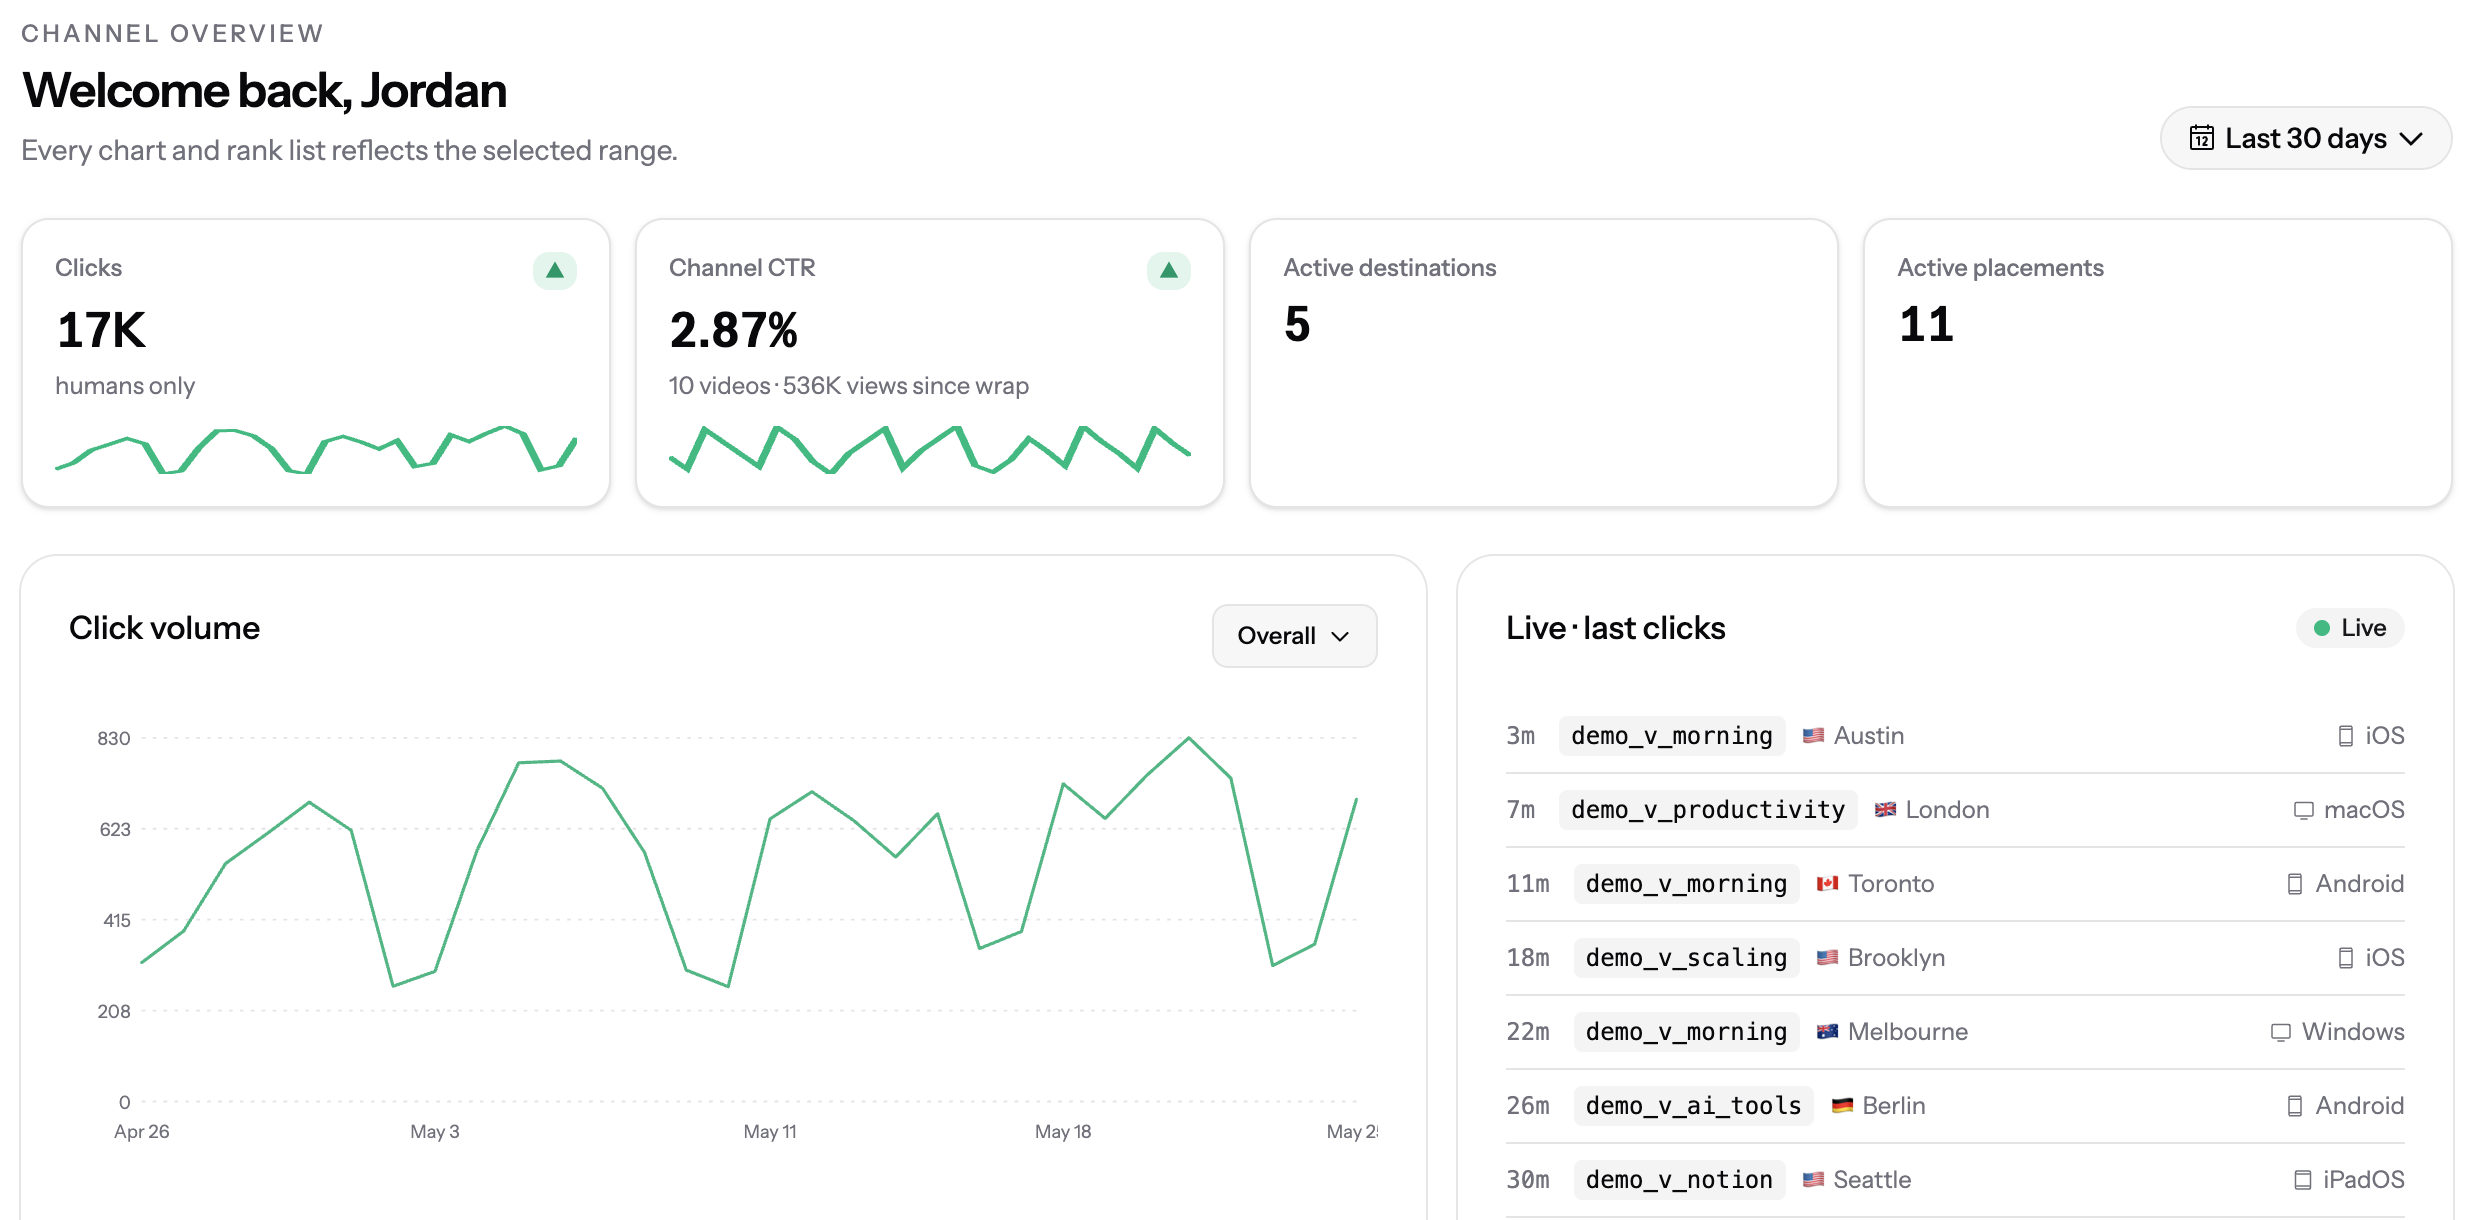Select the demo_v_notion tag
Viewport: 2468px width, 1220px height.
(1679, 1180)
